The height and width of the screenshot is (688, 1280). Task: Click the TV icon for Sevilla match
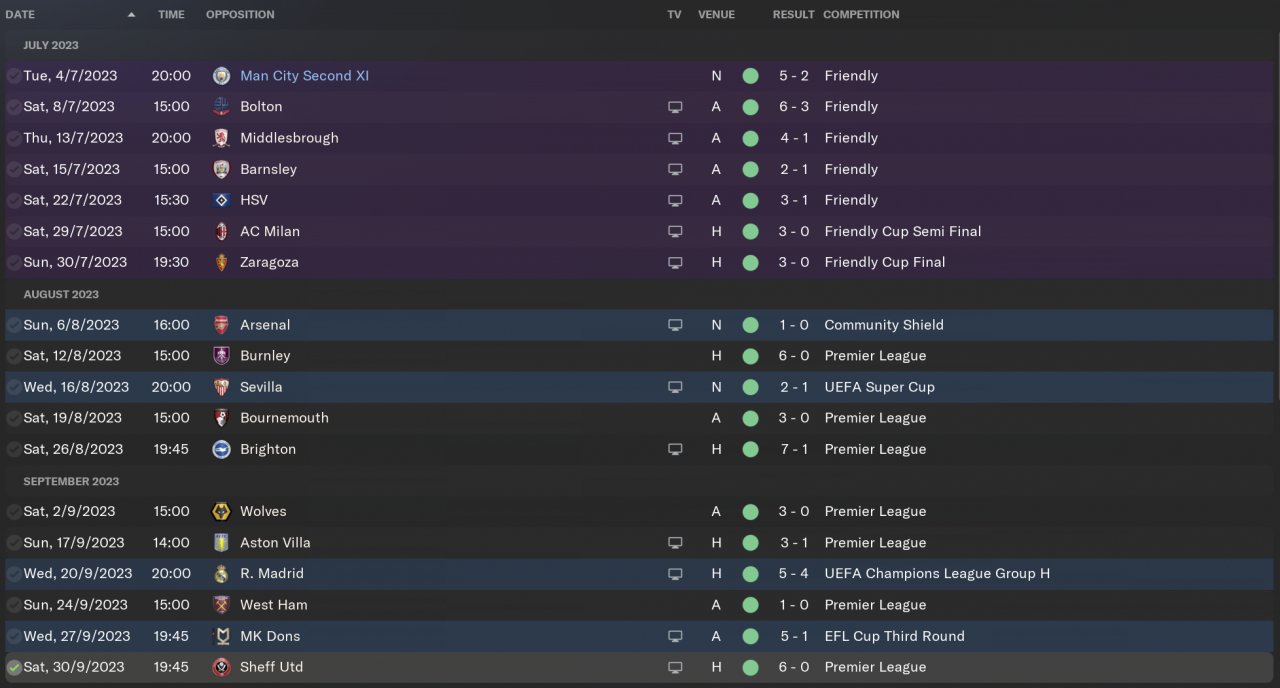[x=675, y=387]
